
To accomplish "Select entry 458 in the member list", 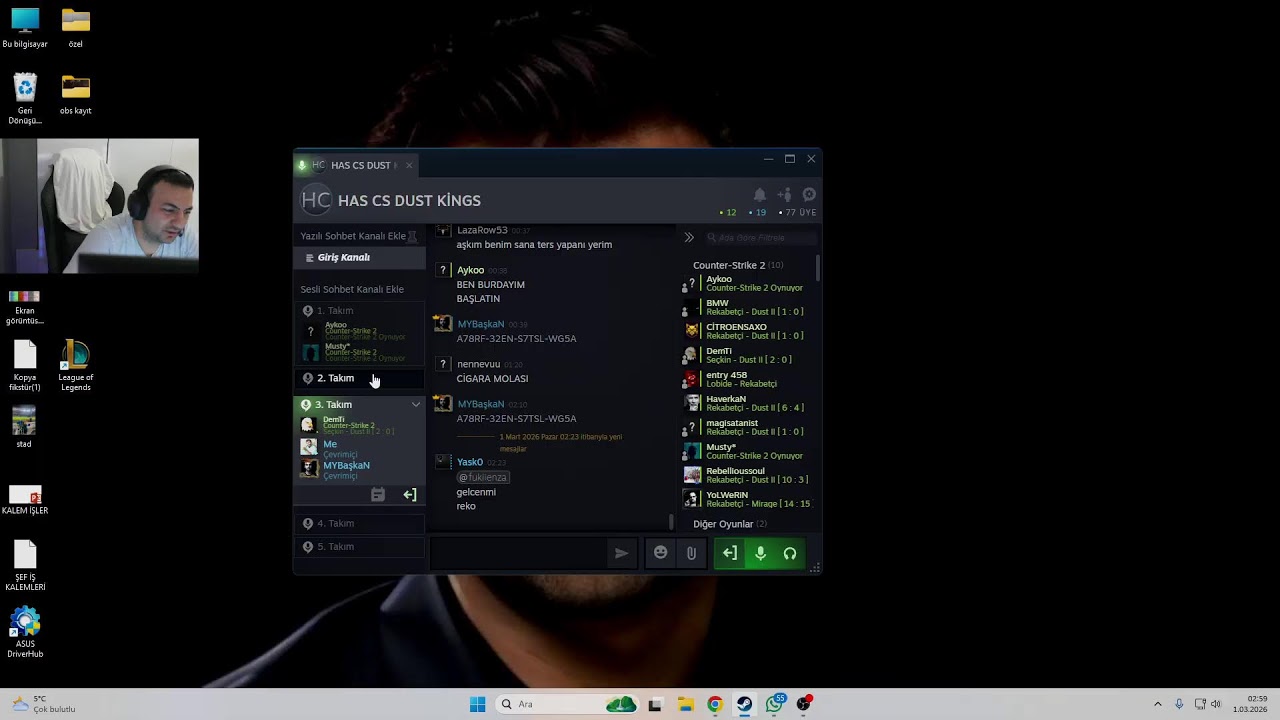I will [x=750, y=379].
